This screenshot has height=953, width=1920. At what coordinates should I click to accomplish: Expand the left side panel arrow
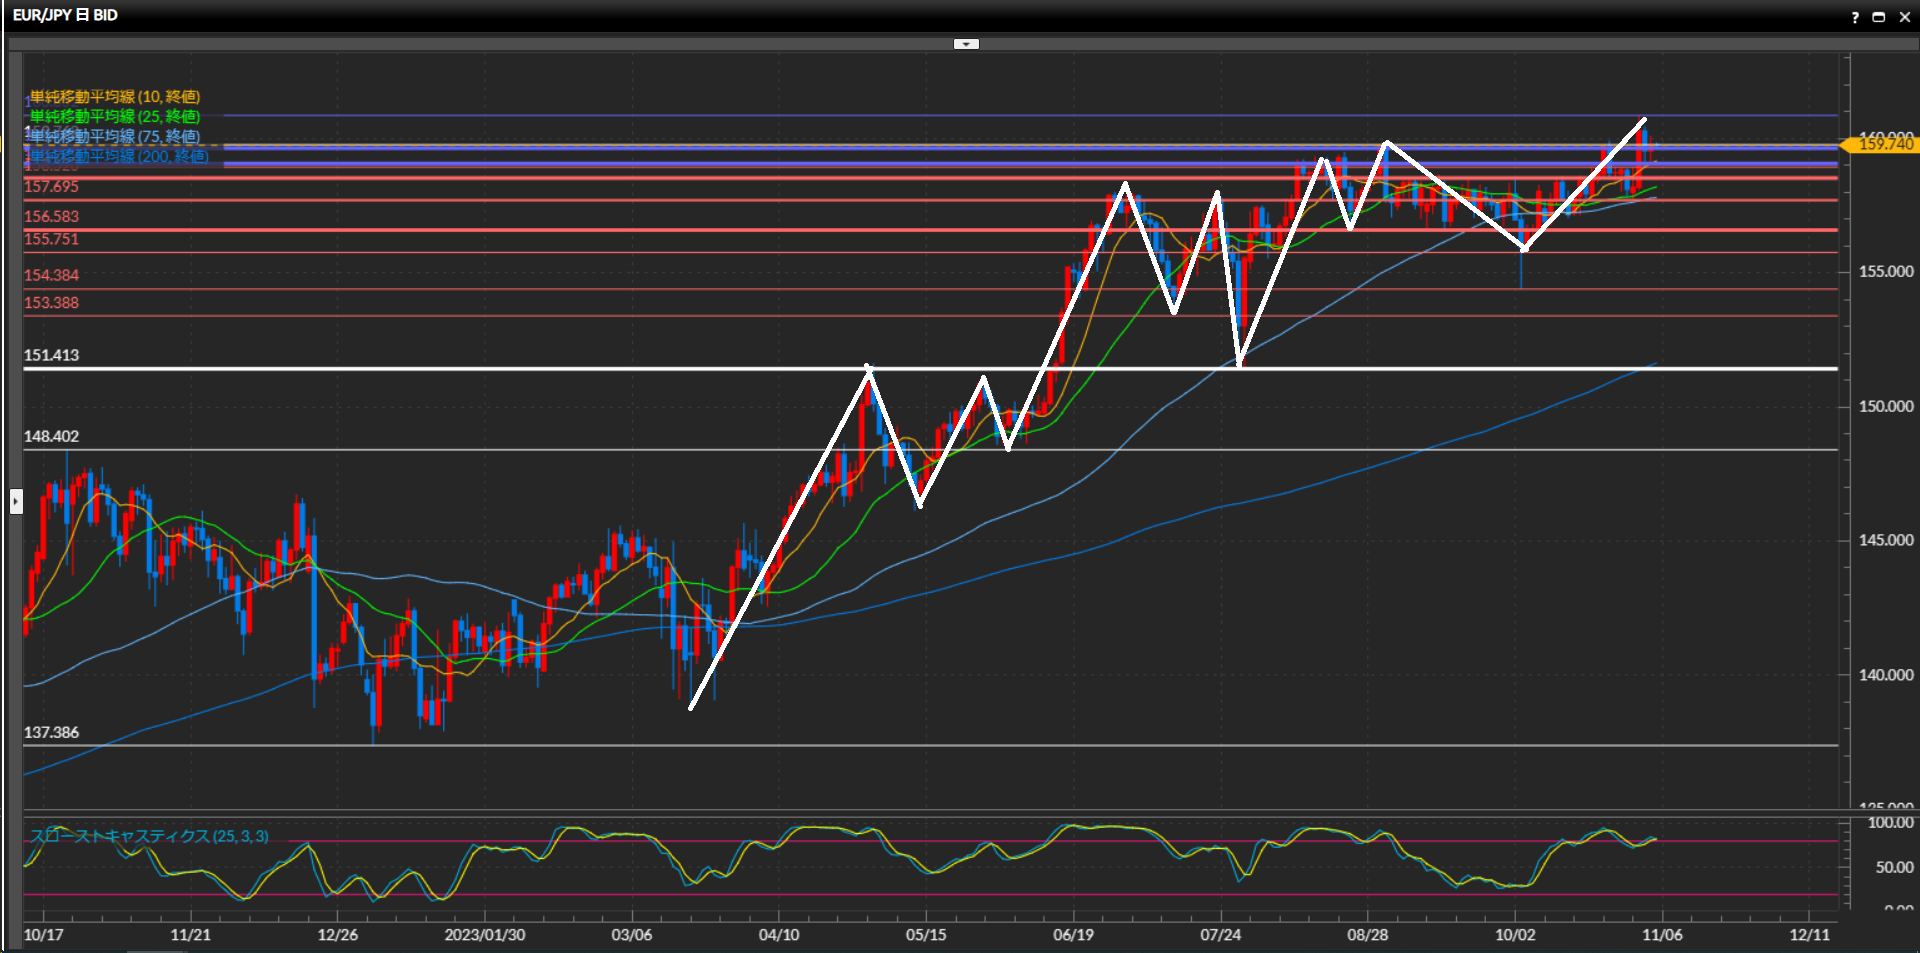(x=16, y=501)
